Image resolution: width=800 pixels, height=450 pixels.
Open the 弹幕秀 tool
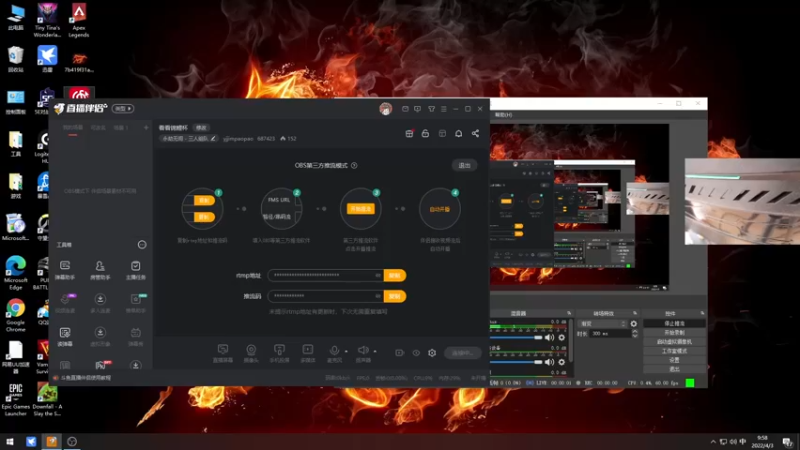[x=135, y=336]
